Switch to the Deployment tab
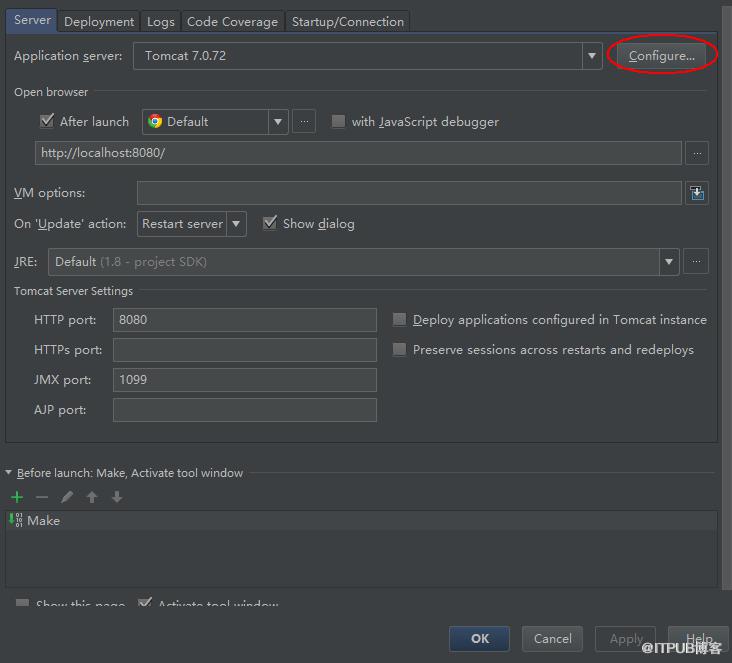This screenshot has height=663, width=732. click(99, 22)
